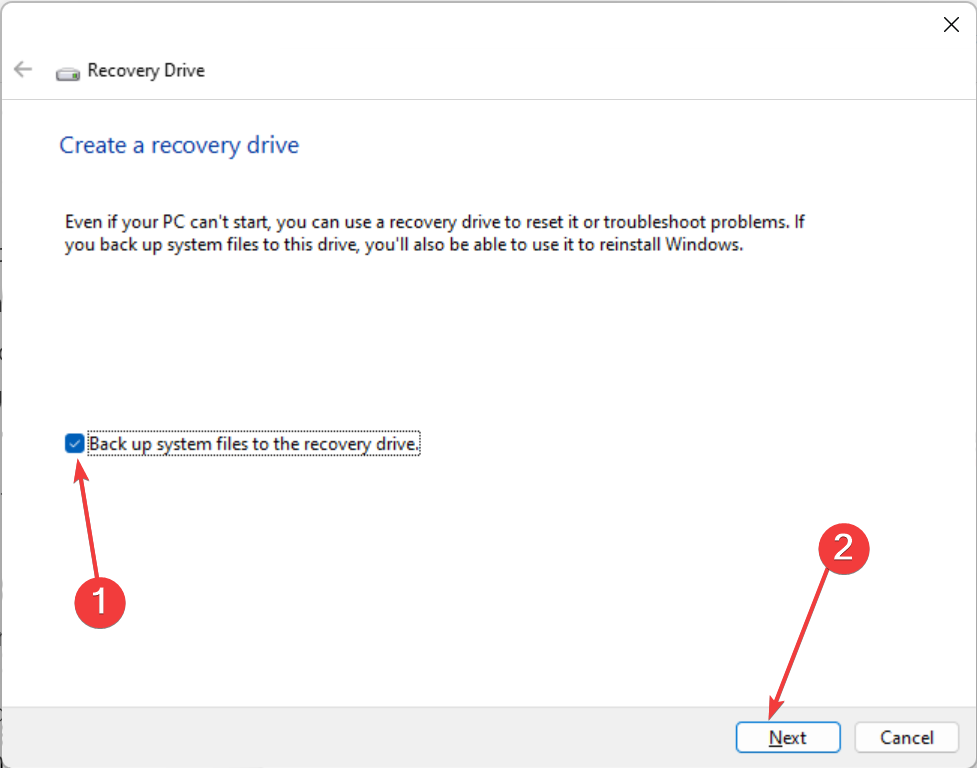Screen dimensions: 977x768
Task: Click the Next button
Action: [x=788, y=737]
